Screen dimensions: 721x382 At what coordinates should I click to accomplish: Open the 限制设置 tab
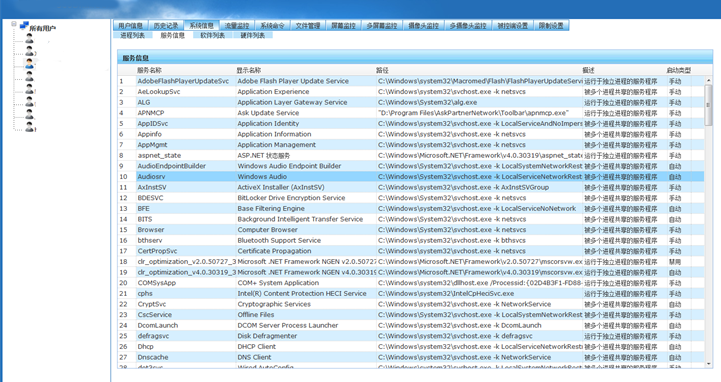(x=551, y=26)
